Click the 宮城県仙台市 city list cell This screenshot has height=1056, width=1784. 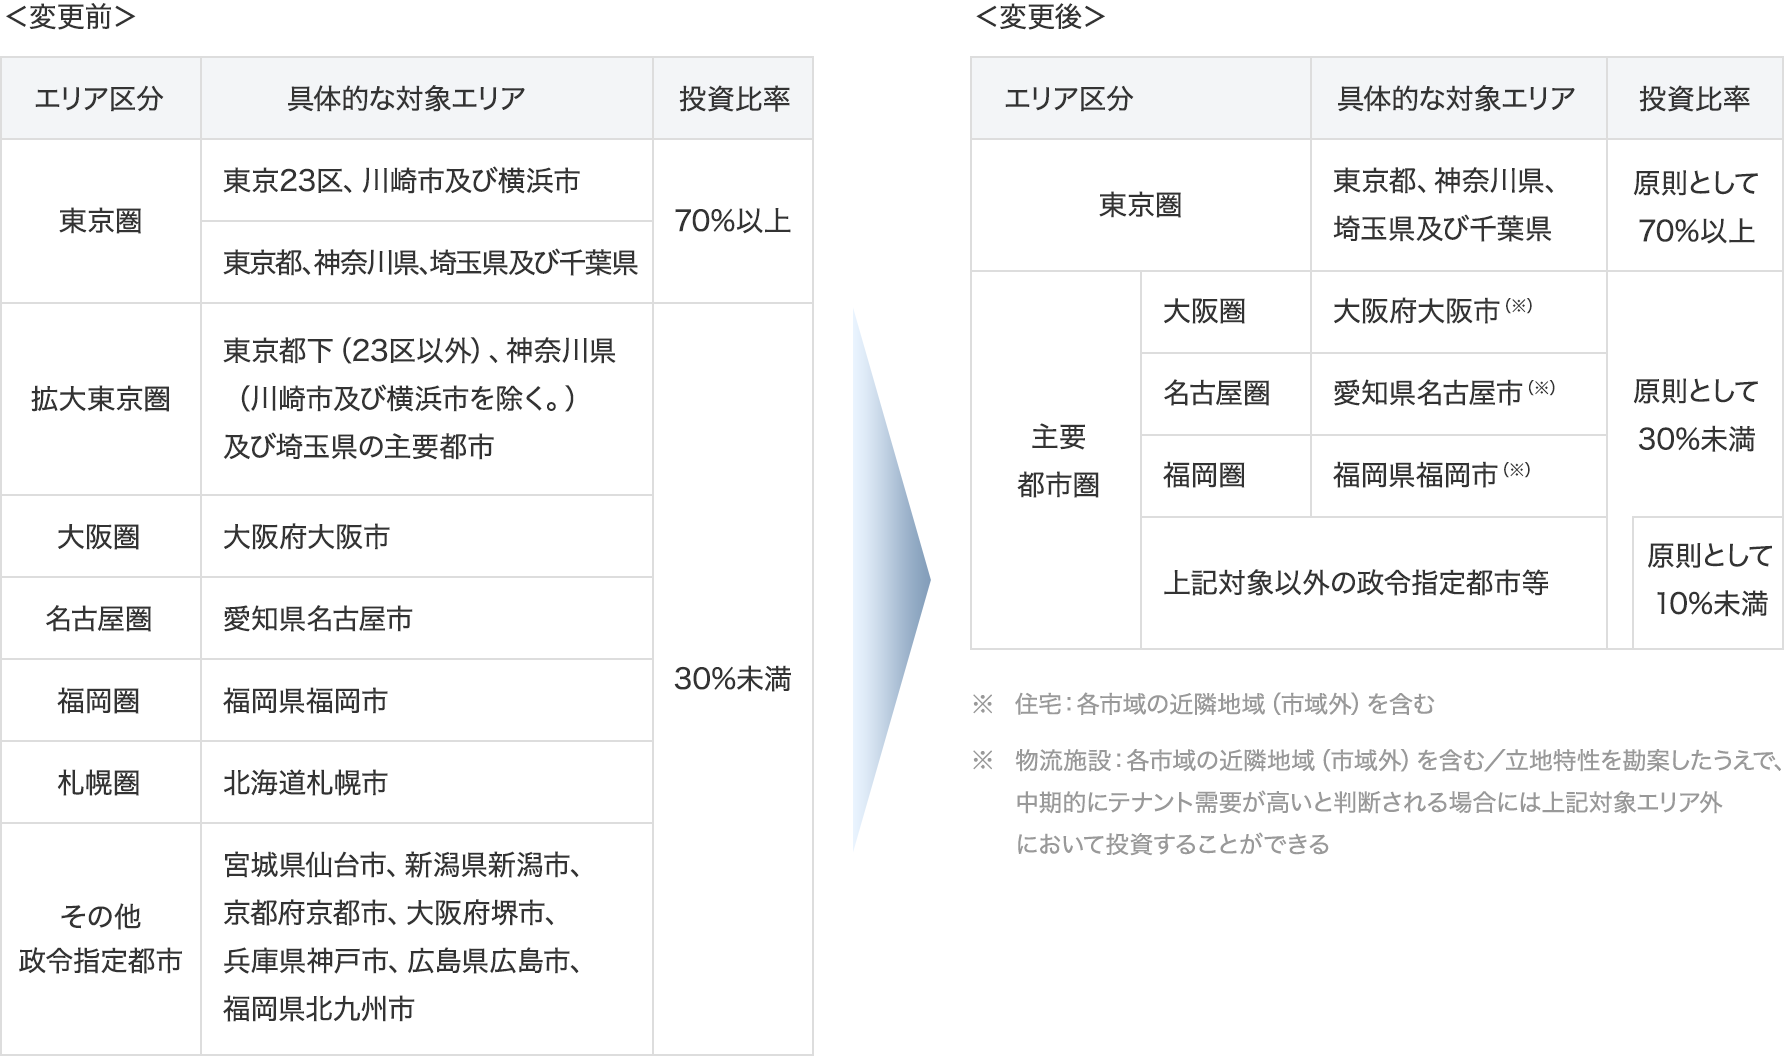coord(402,937)
